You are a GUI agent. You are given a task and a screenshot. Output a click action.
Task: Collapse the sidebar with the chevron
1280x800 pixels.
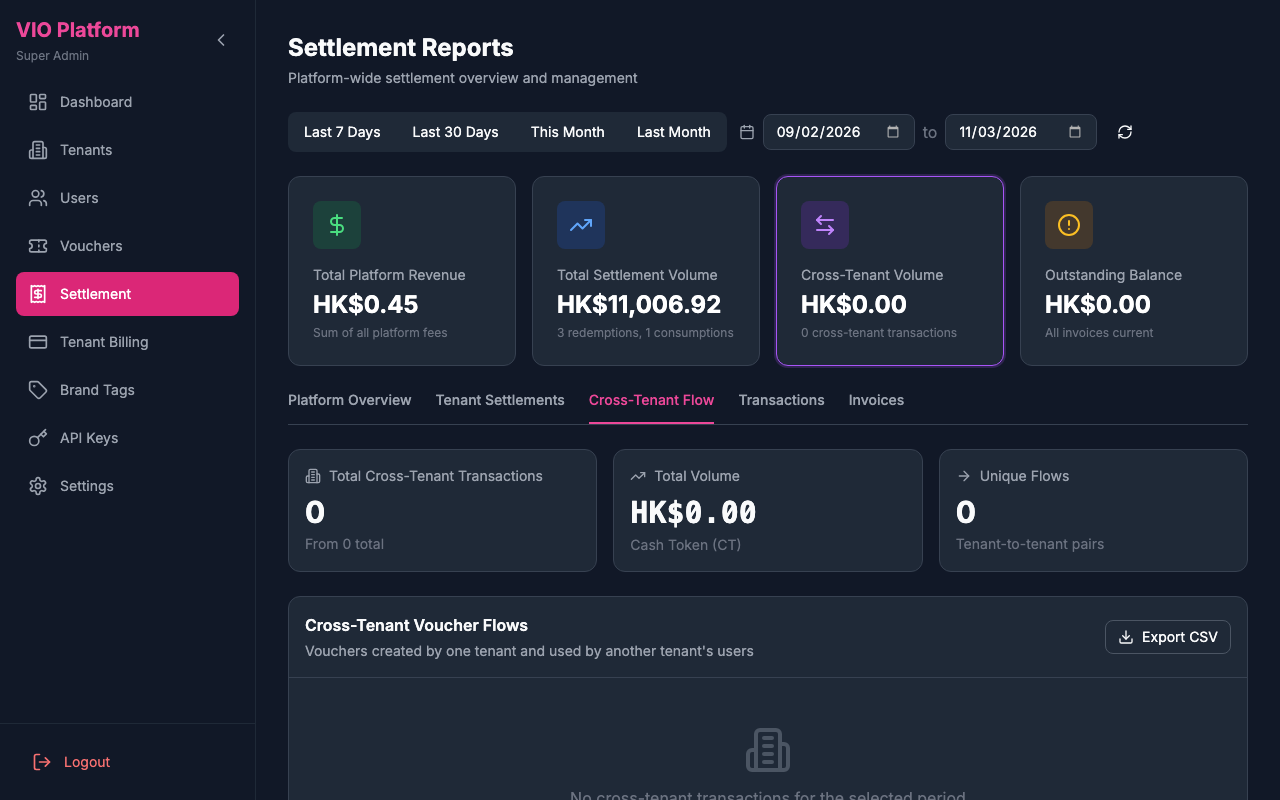[220, 40]
